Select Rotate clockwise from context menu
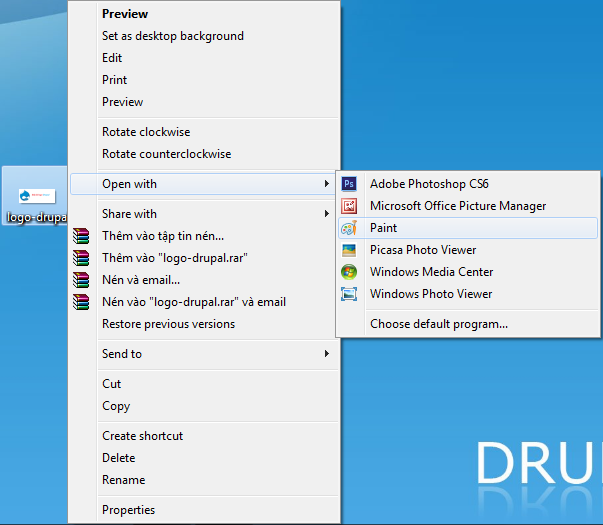 (145, 132)
